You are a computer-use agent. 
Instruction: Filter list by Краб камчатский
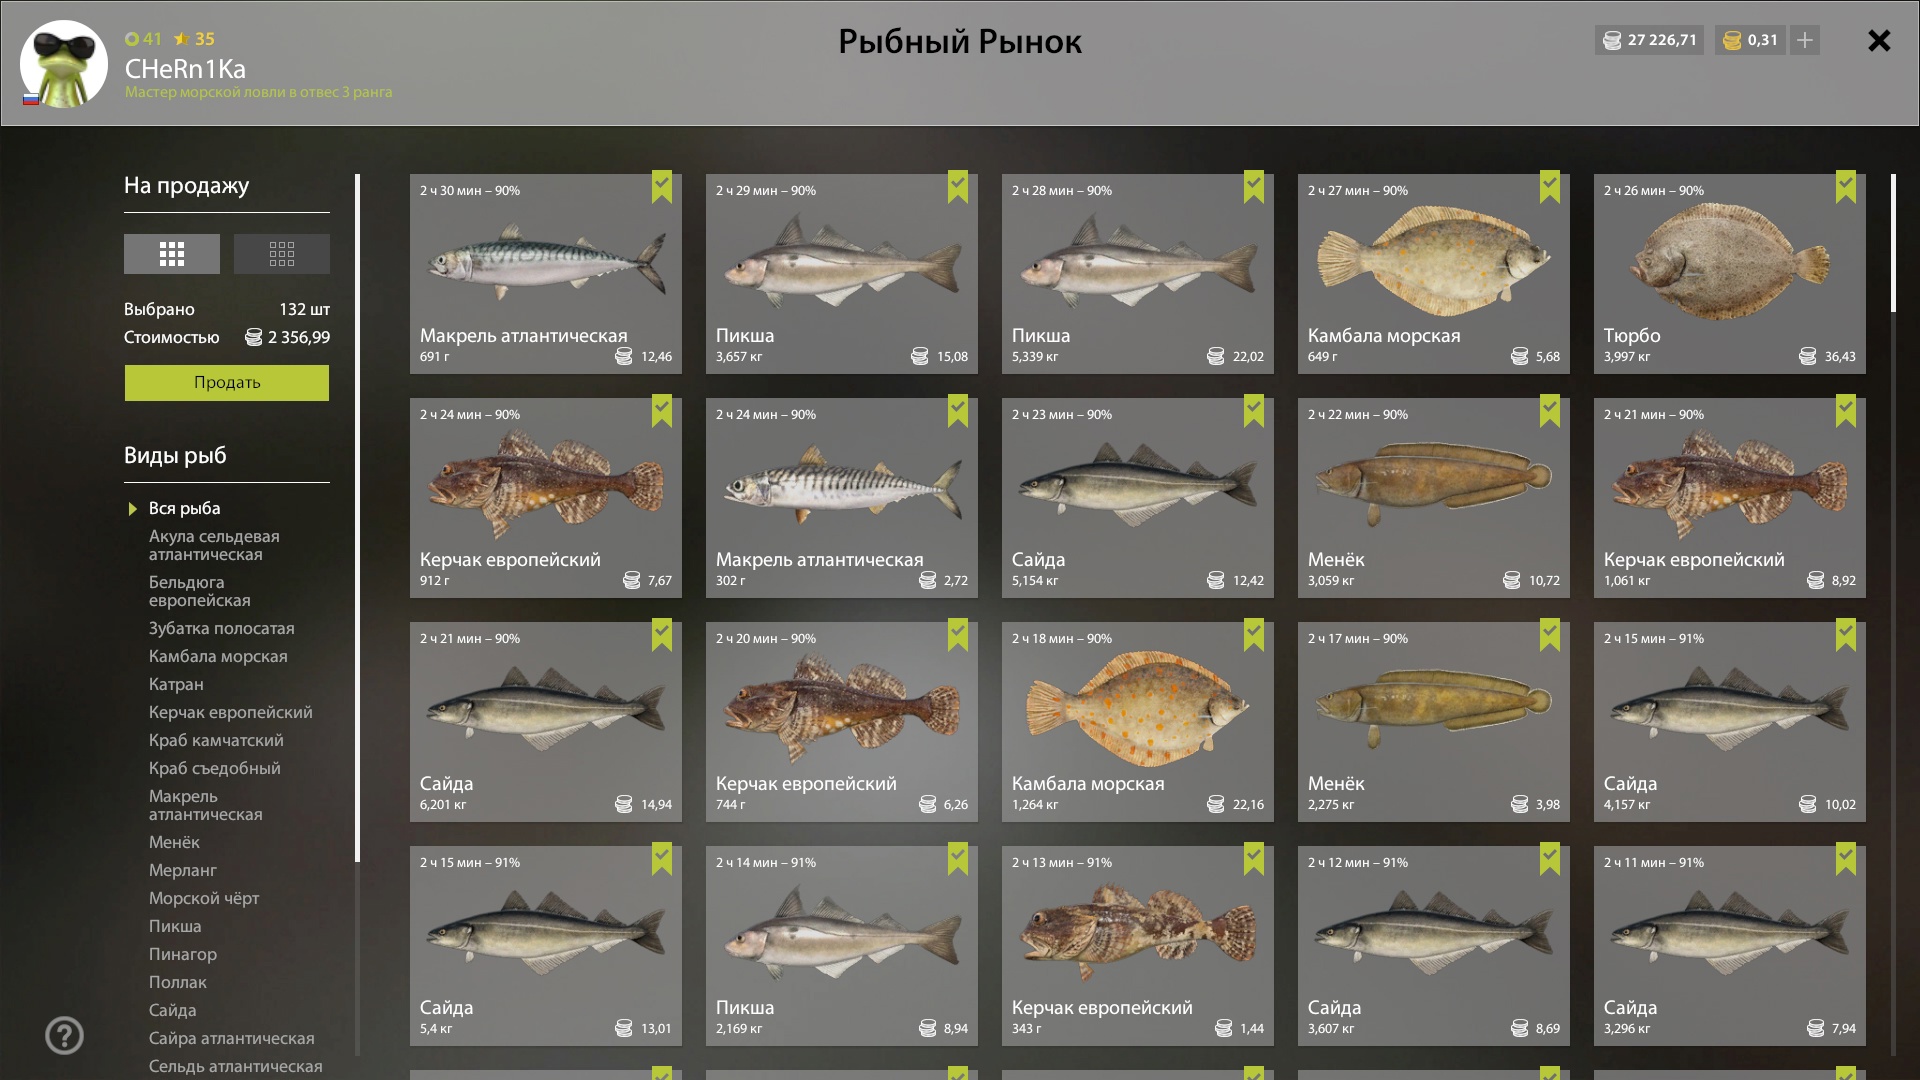pyautogui.click(x=216, y=740)
